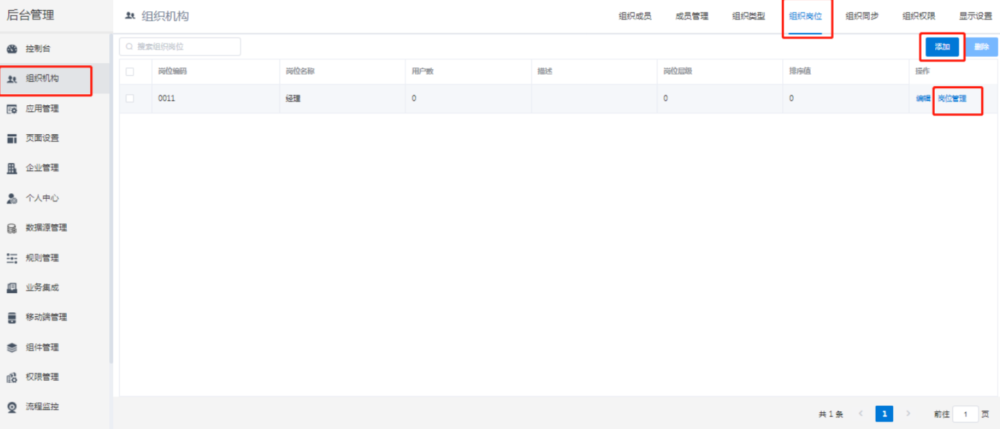Screen dimensions: 1000x429
Task: Click the blue 添加 button
Action: pyautogui.click(x=942, y=47)
